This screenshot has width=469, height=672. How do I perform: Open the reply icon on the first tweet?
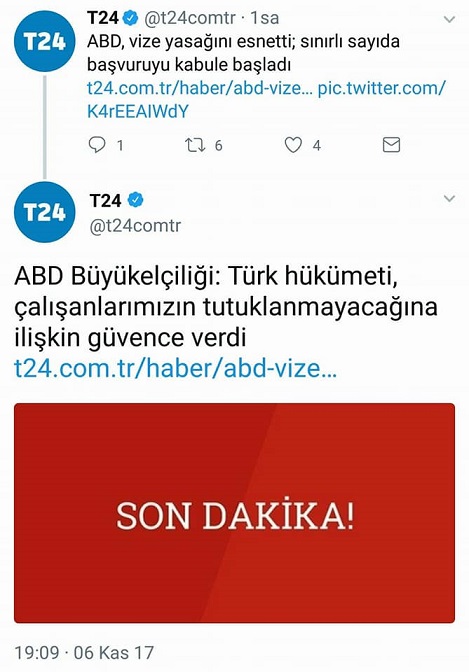pyautogui.click(x=97, y=145)
